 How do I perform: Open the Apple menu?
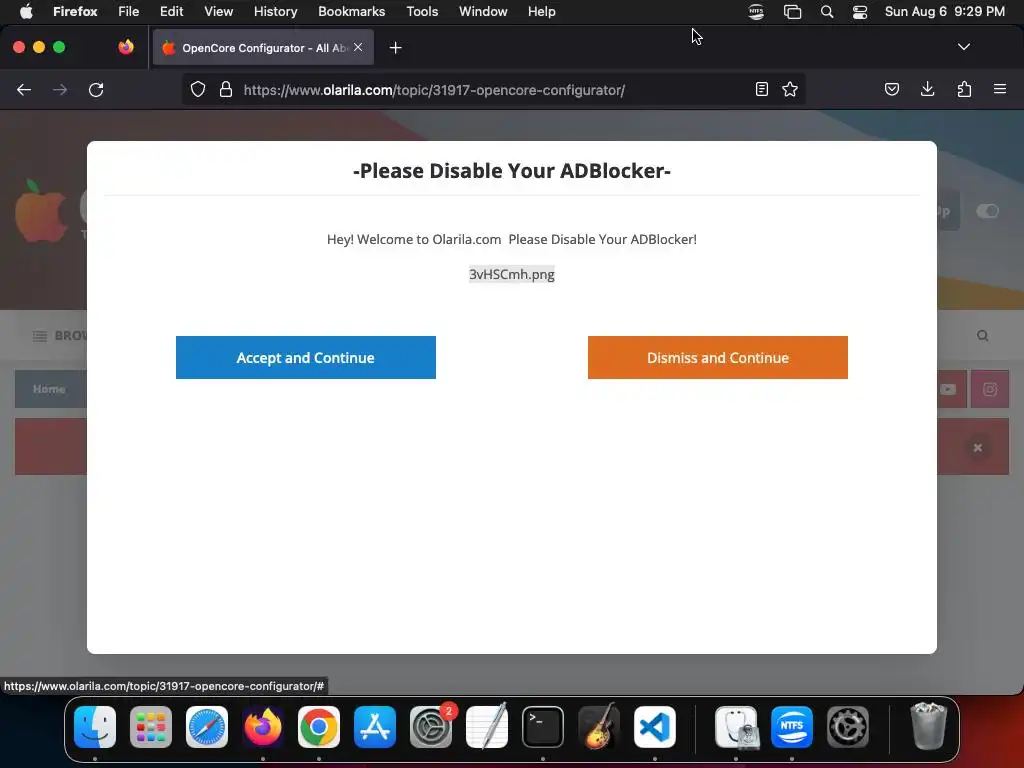coord(26,11)
